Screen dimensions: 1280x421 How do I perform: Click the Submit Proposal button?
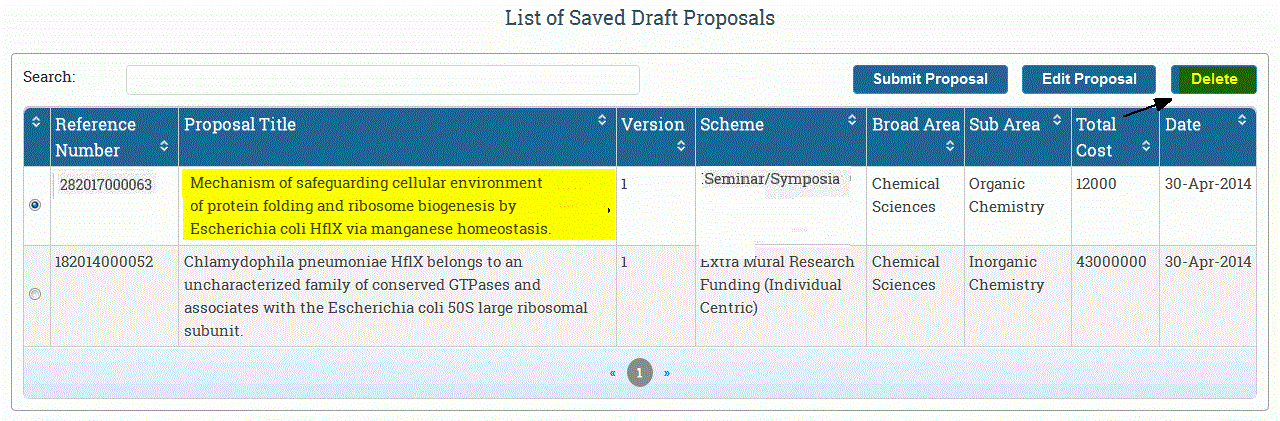(x=930, y=79)
